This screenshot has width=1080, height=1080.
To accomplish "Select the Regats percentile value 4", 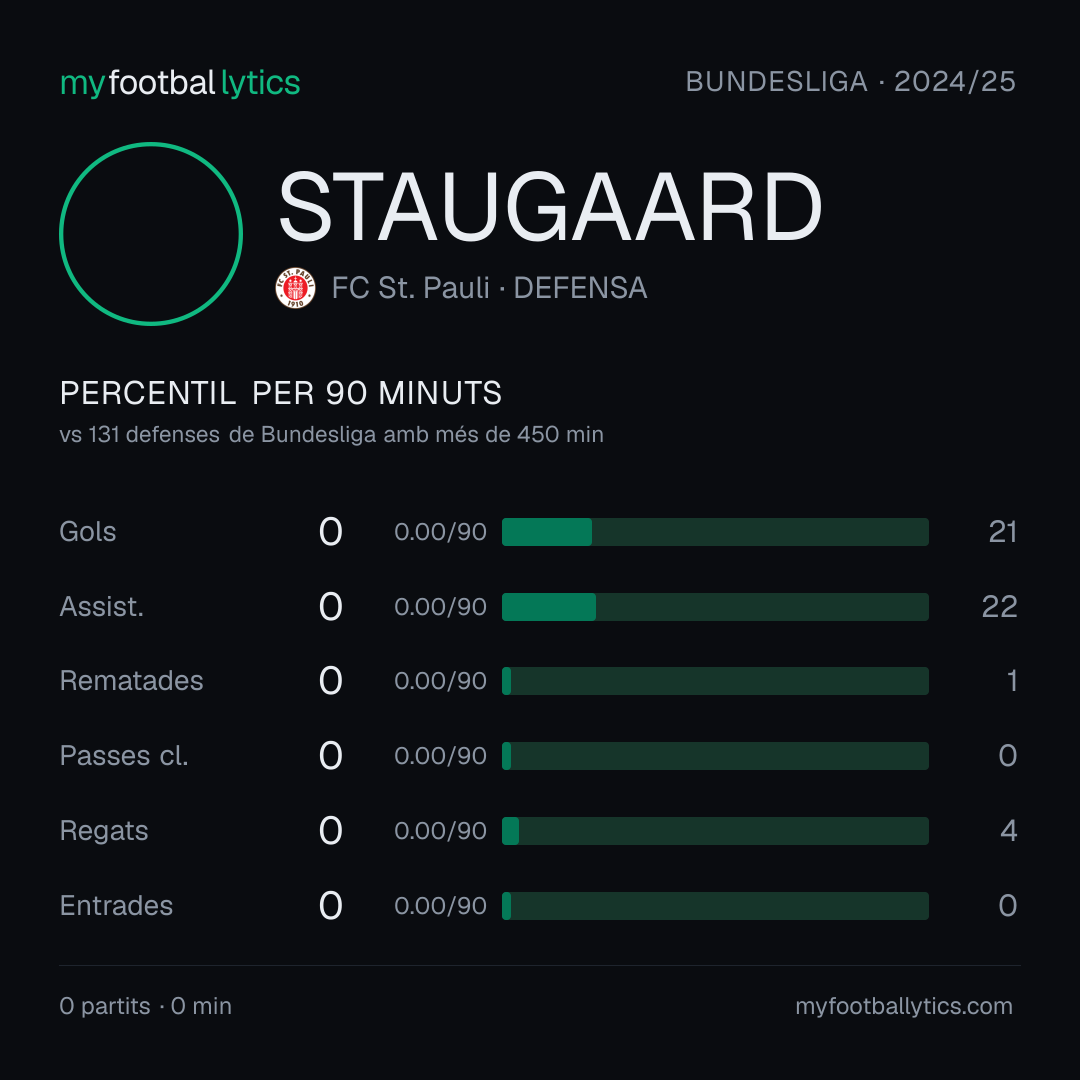I will point(1009,831).
